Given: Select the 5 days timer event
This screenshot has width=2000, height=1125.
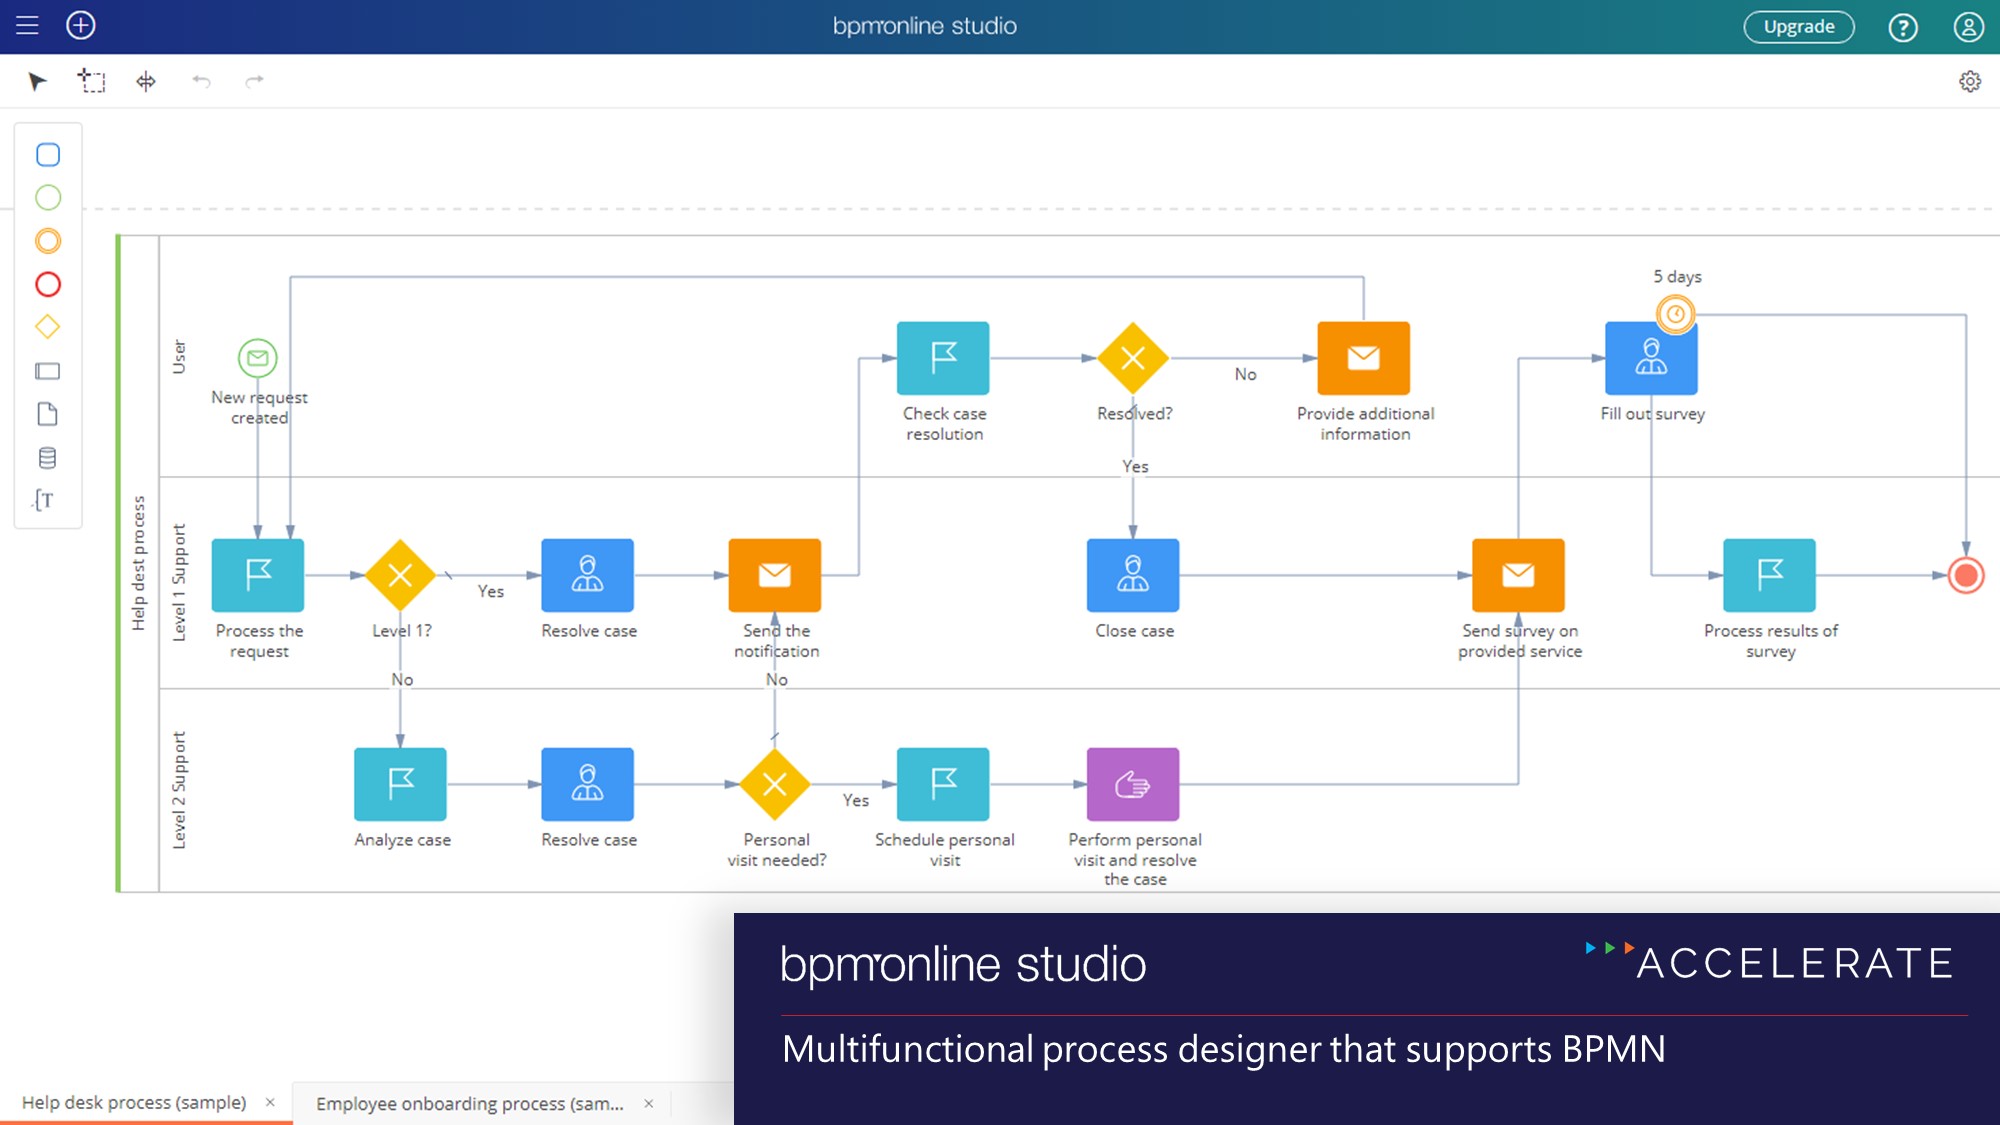Looking at the screenshot, I should click(1676, 314).
